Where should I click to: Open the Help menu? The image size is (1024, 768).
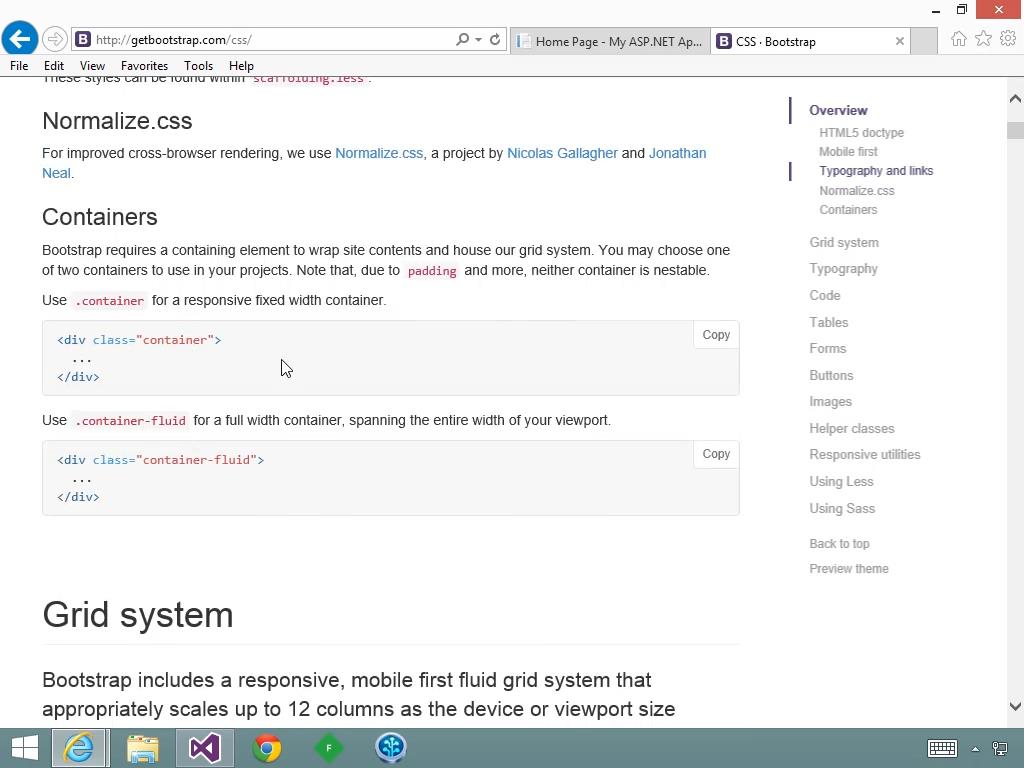tap(241, 66)
